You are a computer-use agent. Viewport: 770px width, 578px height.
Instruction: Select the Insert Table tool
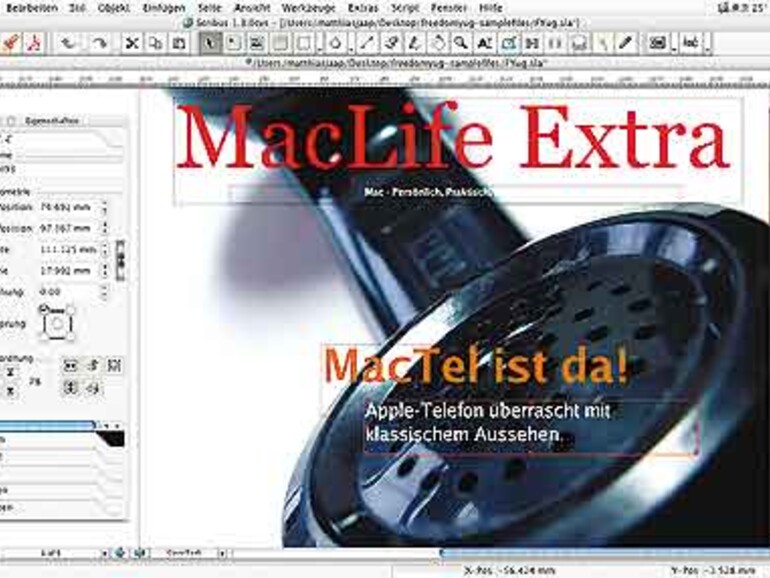280,43
